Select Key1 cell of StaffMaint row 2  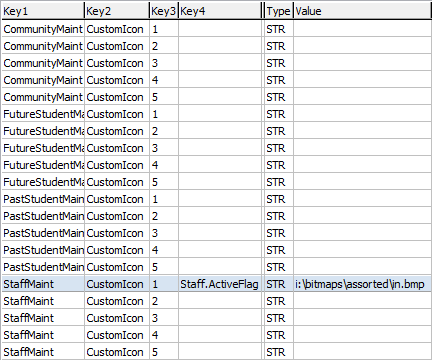pos(43,301)
